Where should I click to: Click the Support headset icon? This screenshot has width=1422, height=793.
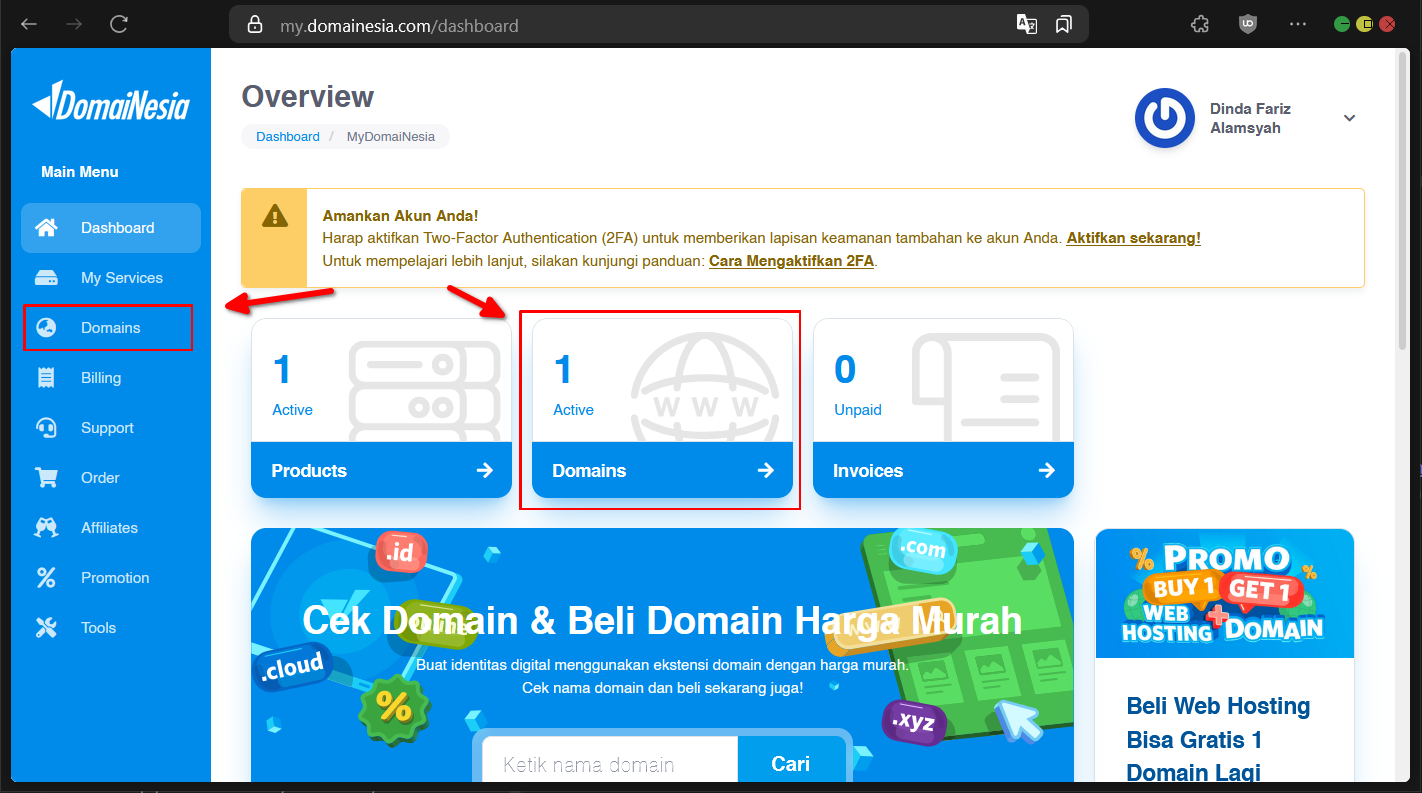click(x=46, y=428)
